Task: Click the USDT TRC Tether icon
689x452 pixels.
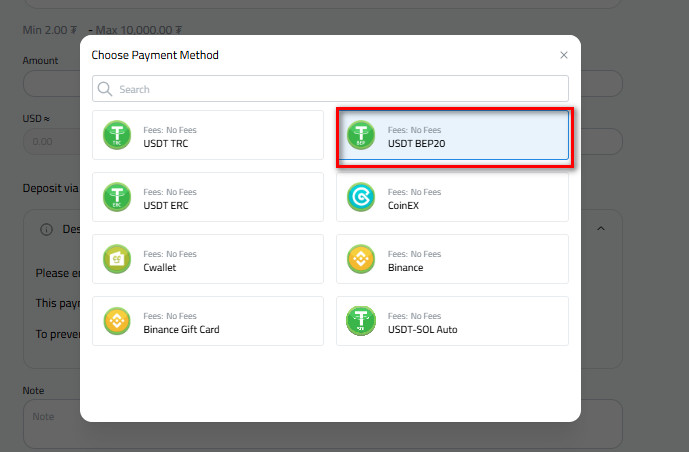Action: (x=117, y=135)
